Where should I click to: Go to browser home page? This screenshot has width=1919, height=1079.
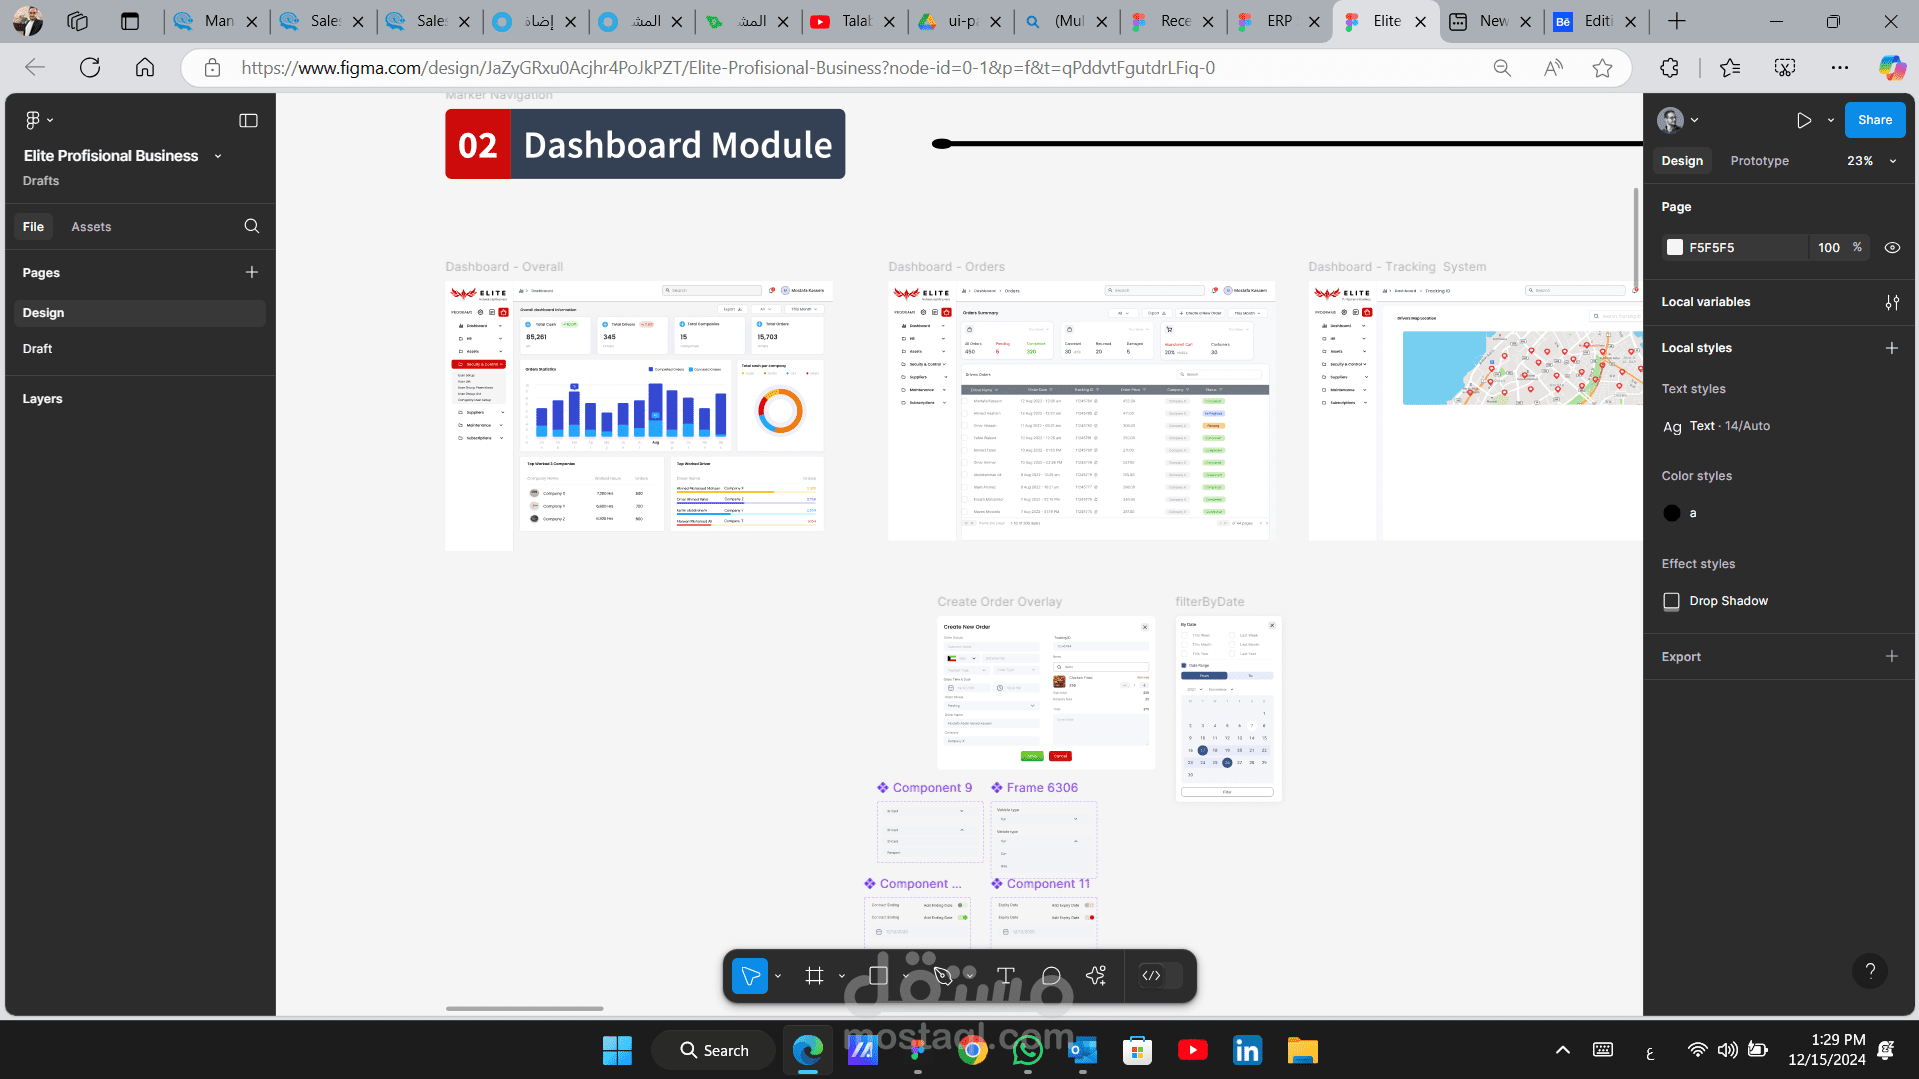tap(145, 68)
